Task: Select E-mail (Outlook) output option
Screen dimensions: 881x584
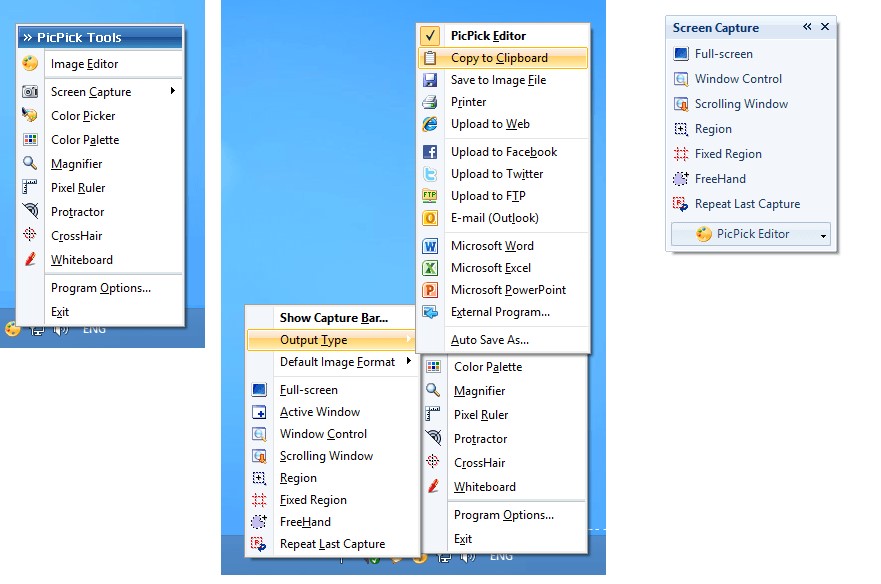Action: tap(494, 218)
